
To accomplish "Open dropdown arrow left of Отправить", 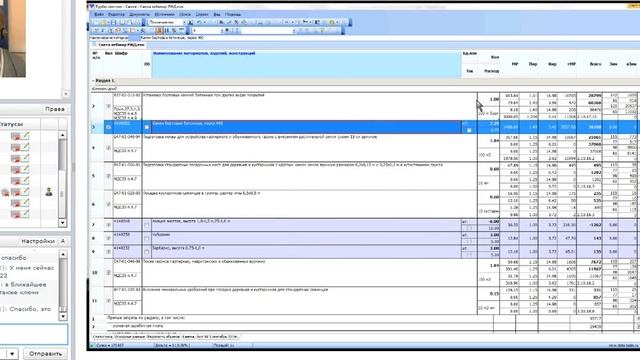I will [12, 353].
